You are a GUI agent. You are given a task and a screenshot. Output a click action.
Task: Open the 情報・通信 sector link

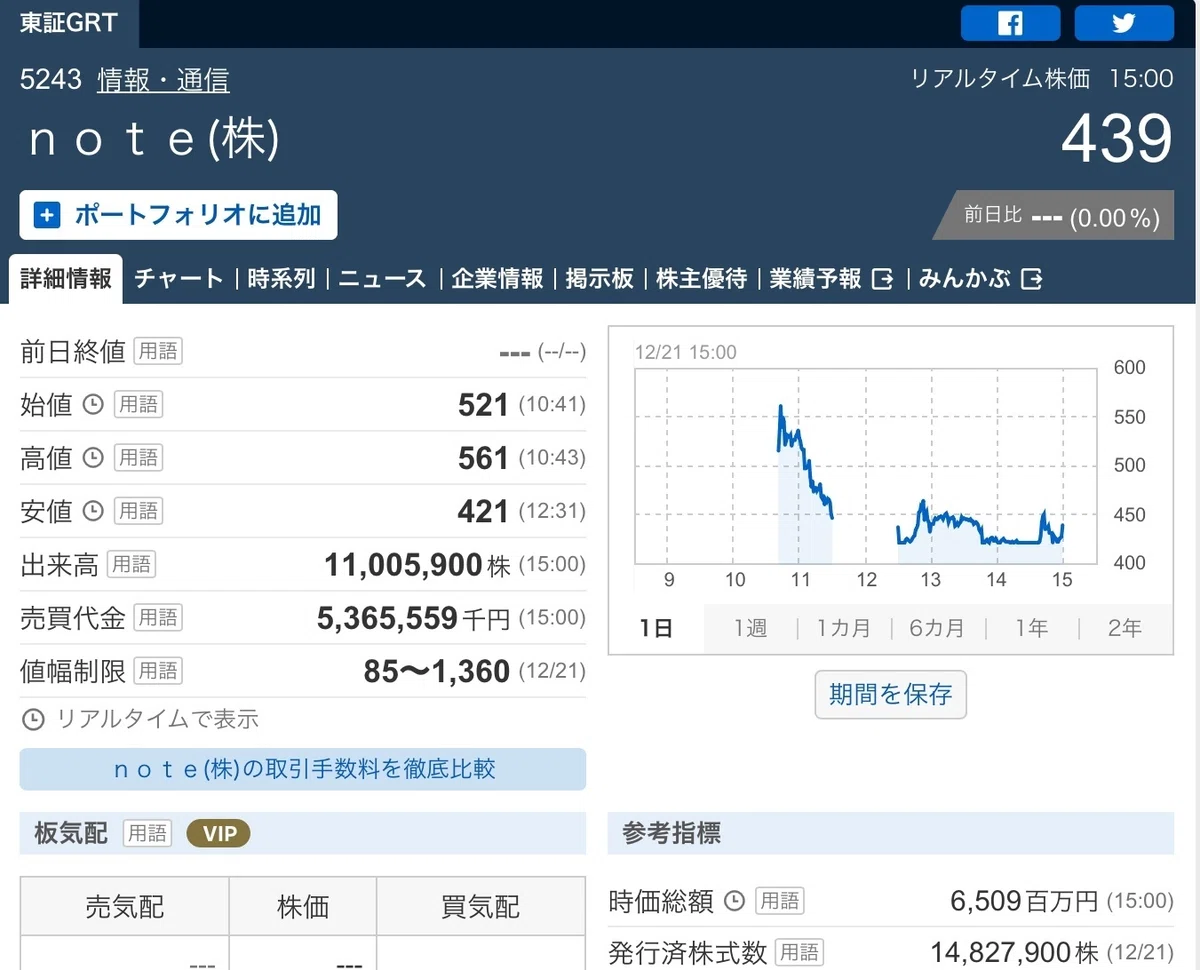(163, 80)
